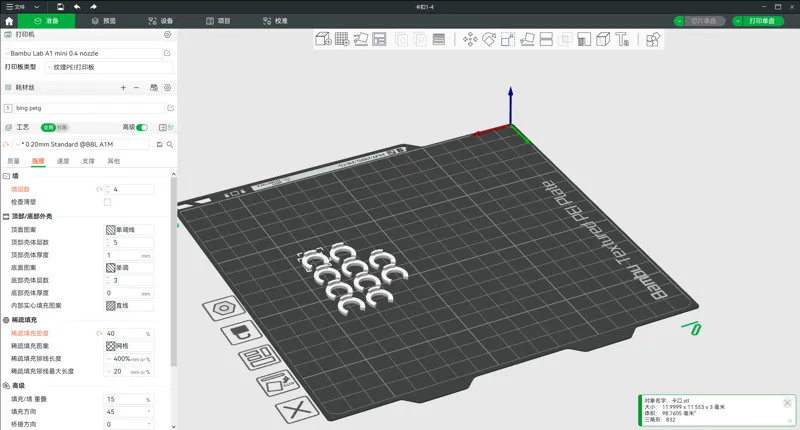Select the Scale tool
Image resolution: width=800 pixels, height=430 pixels.
508,39
